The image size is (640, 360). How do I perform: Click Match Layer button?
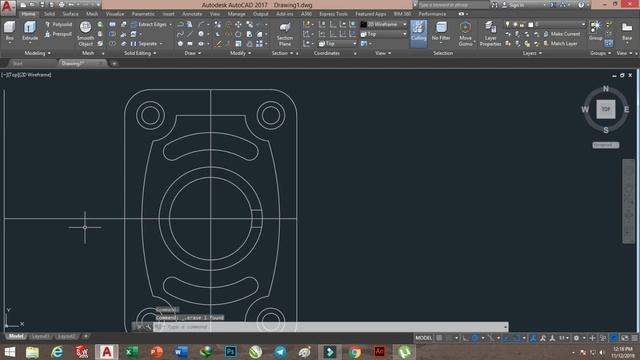coord(560,43)
